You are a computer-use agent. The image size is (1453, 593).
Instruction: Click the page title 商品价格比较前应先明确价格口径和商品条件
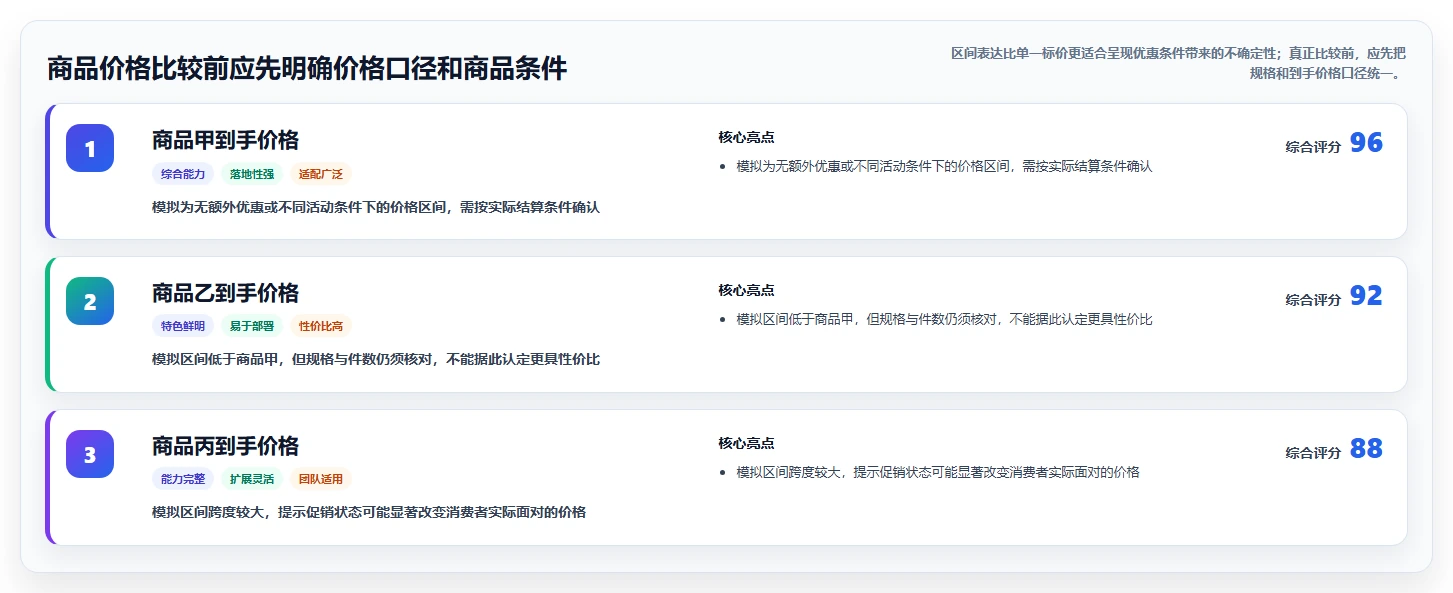[x=307, y=68]
